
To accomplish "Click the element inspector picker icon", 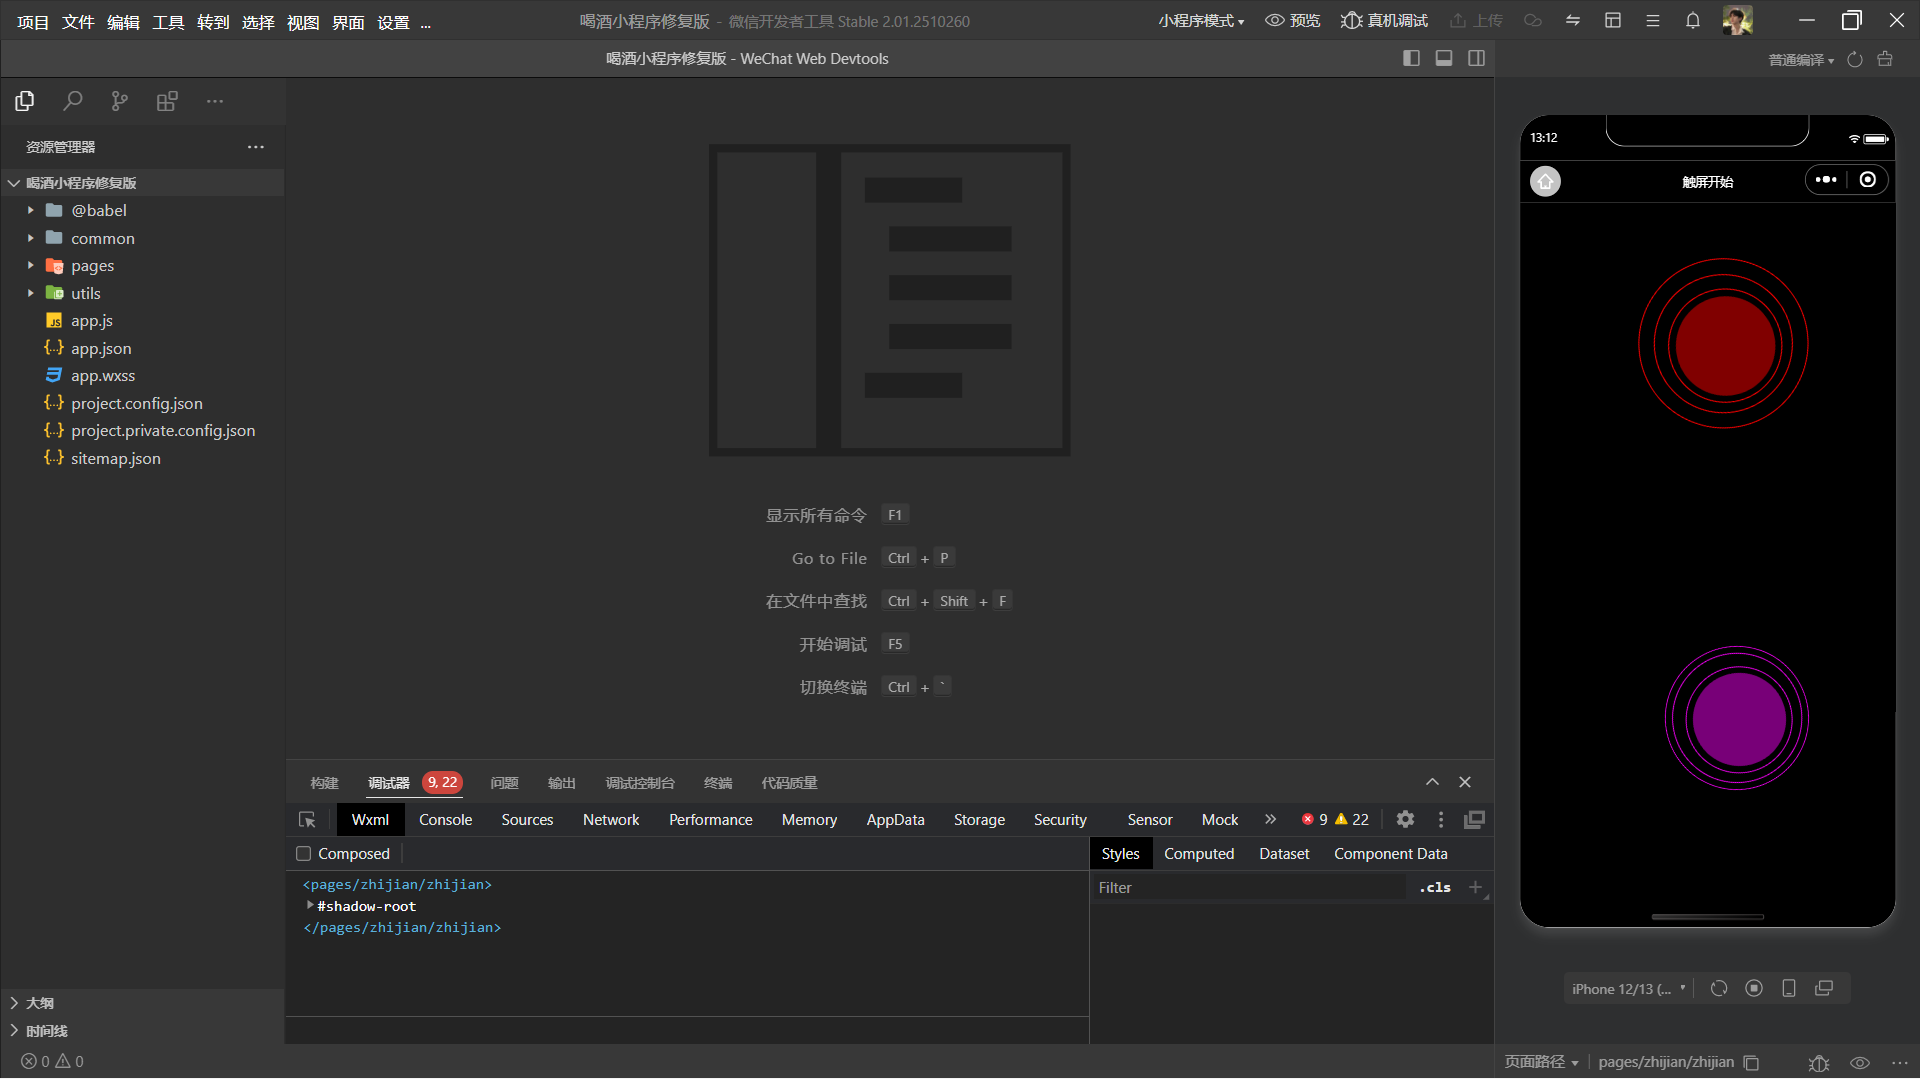I will pyautogui.click(x=307, y=820).
